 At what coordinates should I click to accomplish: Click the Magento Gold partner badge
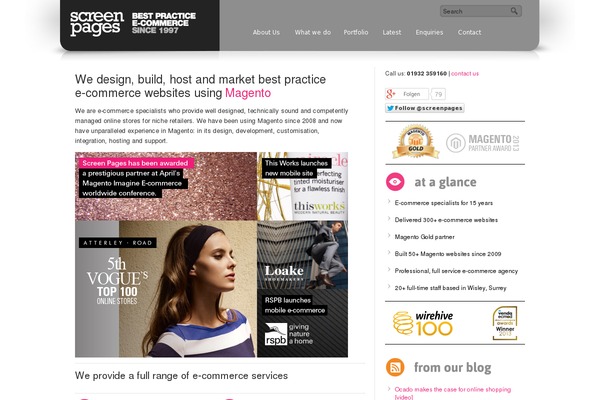[416, 141]
